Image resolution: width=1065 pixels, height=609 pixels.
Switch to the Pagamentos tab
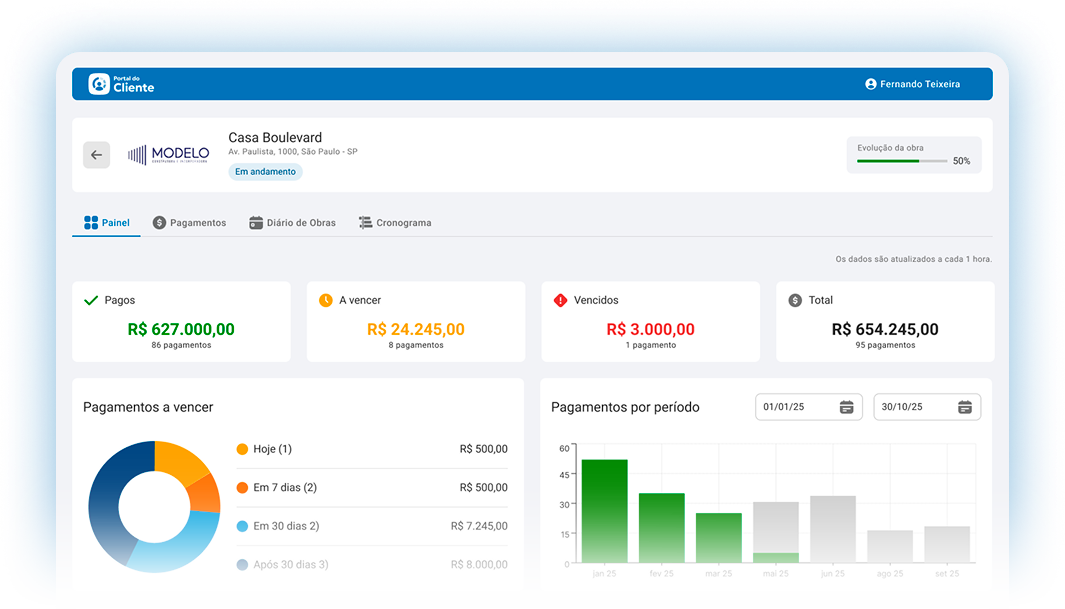click(189, 223)
